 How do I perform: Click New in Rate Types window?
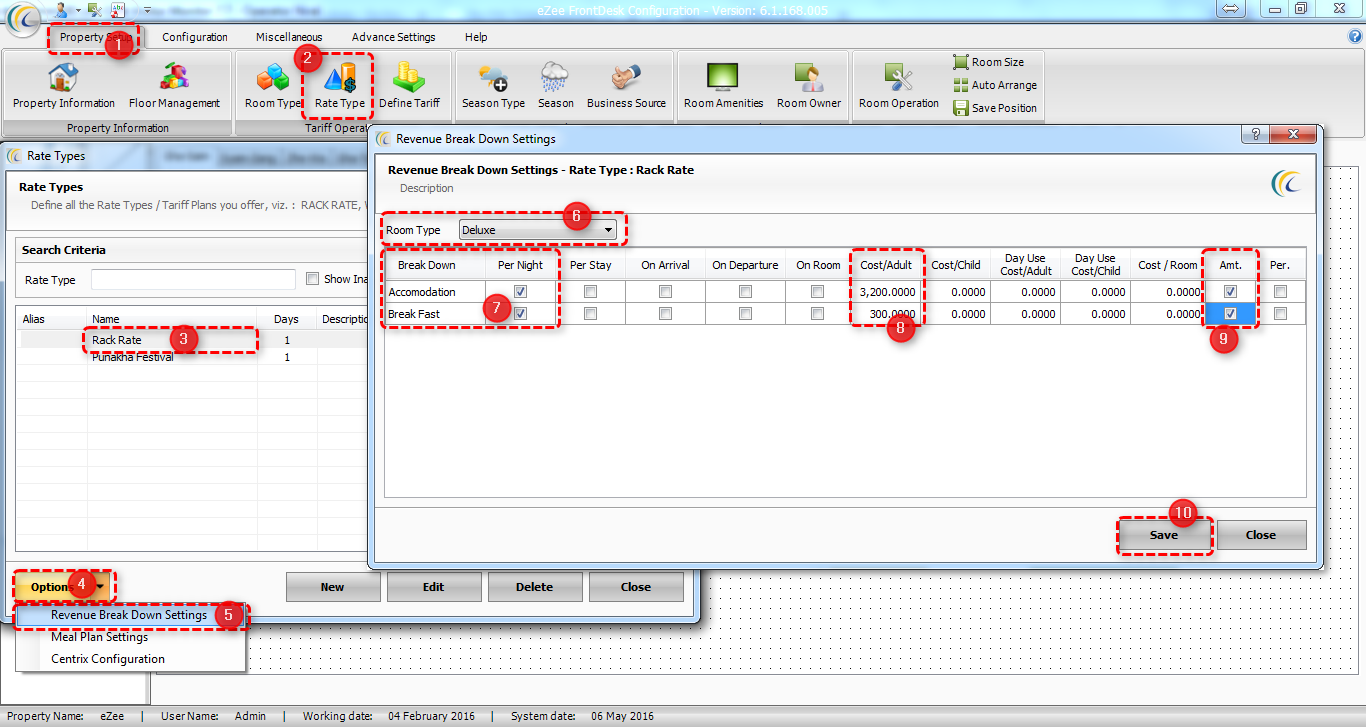(x=333, y=587)
